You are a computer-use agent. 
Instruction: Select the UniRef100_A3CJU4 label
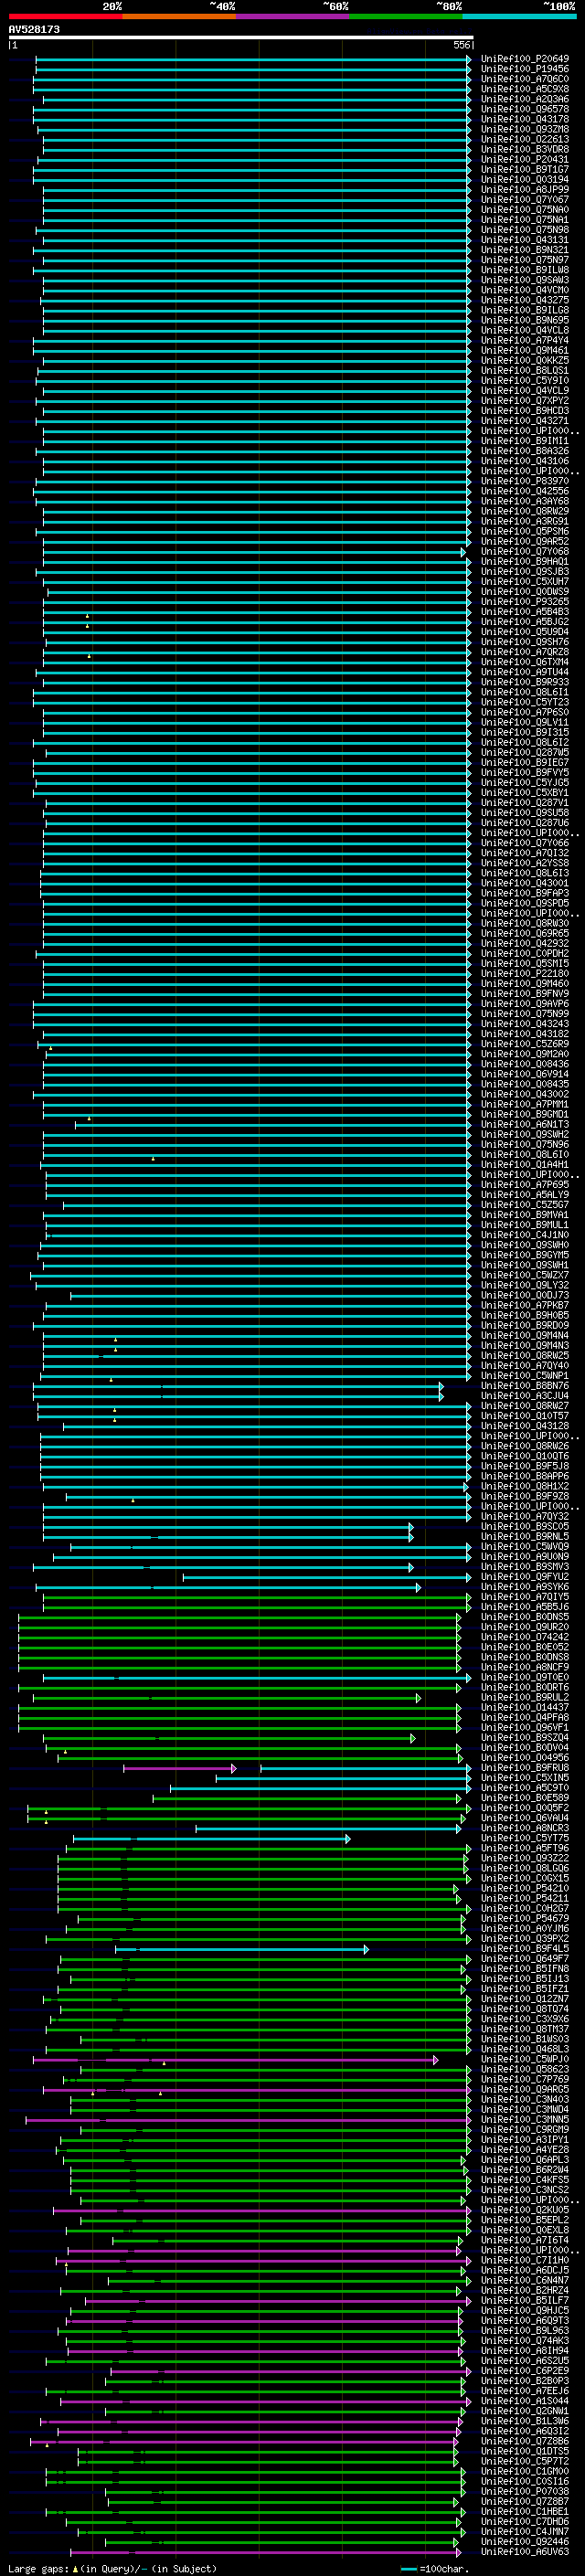click(525, 1395)
